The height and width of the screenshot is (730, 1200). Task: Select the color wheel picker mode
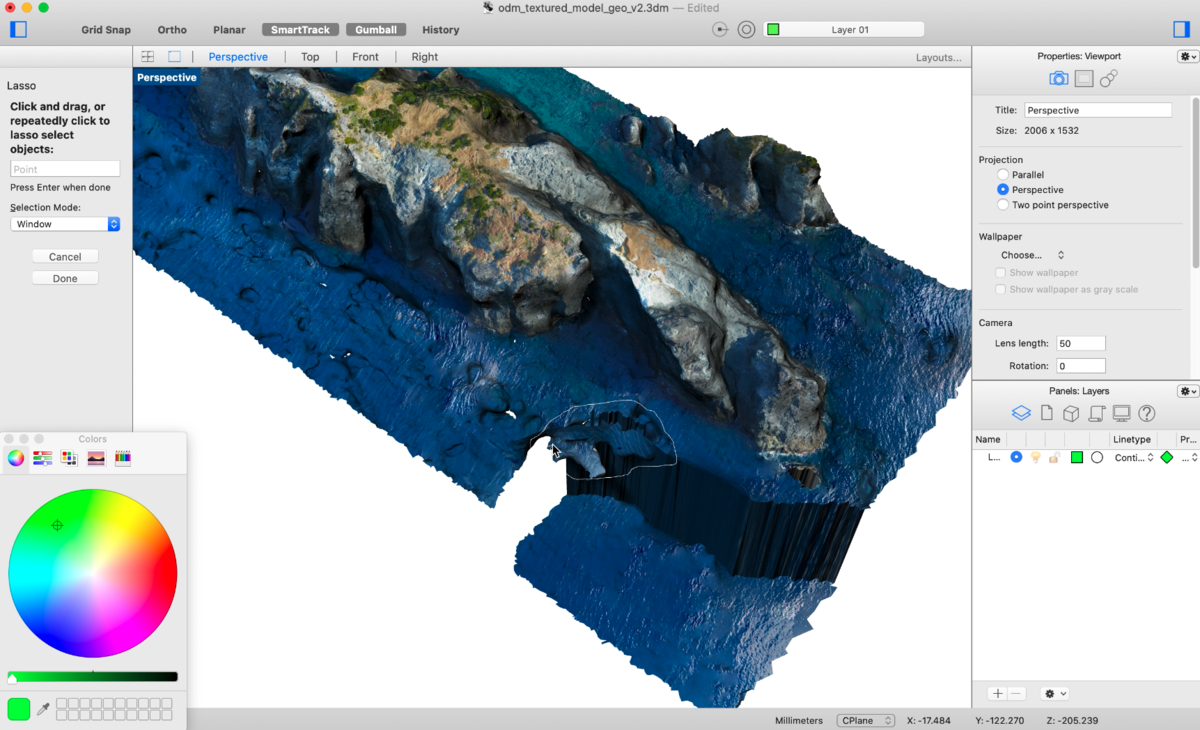tap(16, 458)
